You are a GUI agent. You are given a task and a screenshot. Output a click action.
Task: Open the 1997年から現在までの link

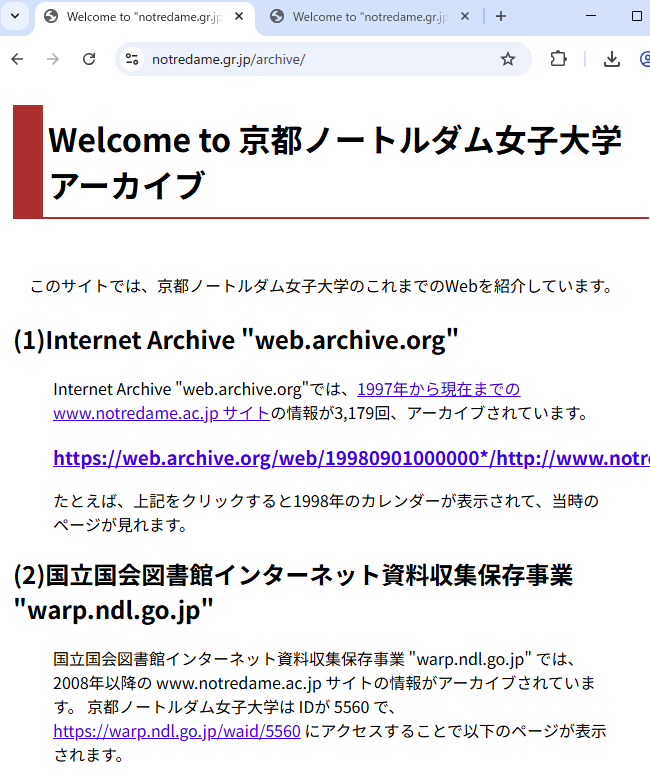438,389
